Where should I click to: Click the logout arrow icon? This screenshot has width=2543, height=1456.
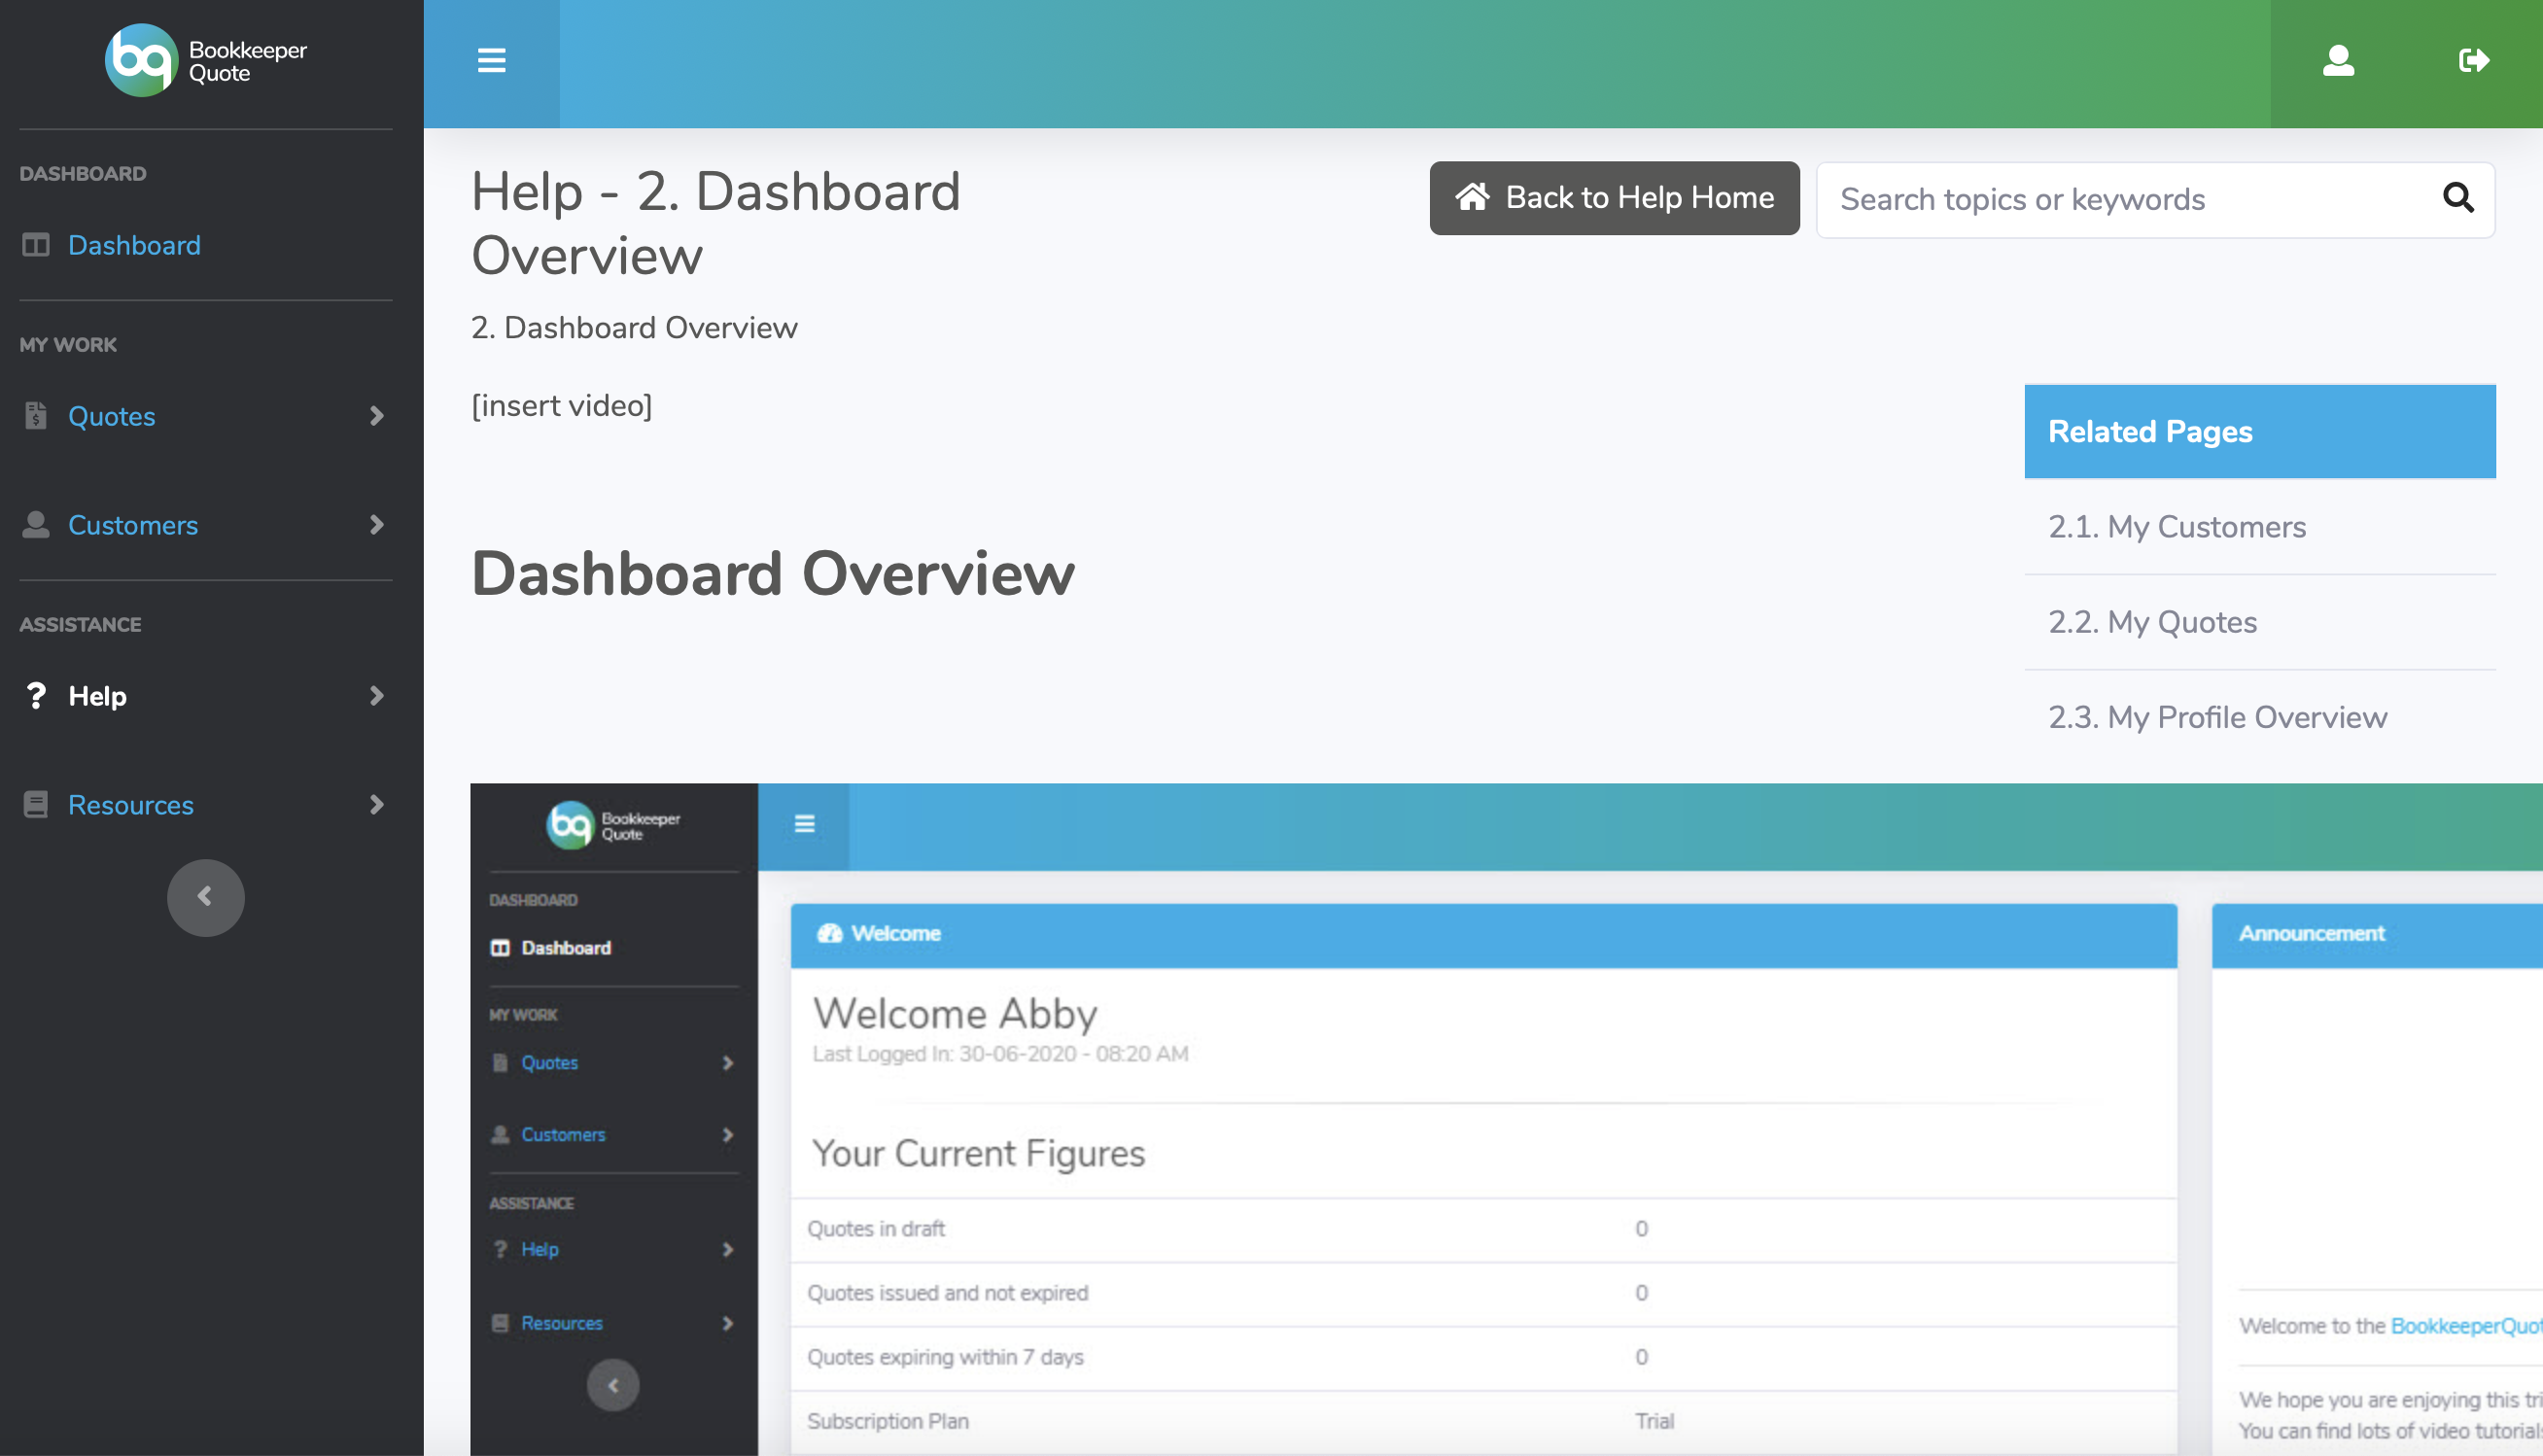(2473, 61)
